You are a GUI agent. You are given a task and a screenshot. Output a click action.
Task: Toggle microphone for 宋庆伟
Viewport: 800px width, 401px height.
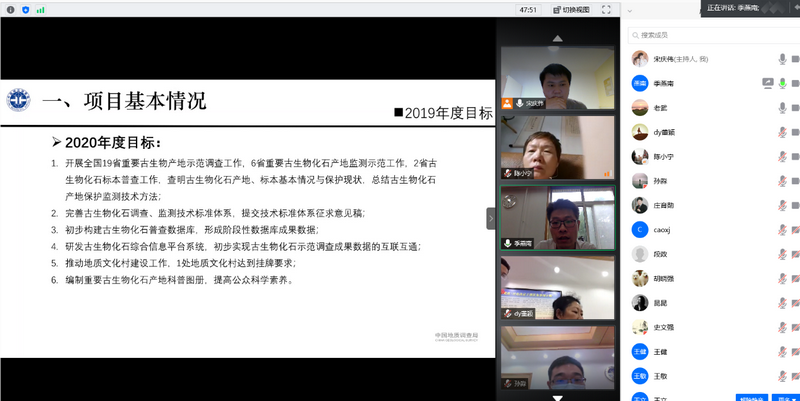tap(781, 58)
